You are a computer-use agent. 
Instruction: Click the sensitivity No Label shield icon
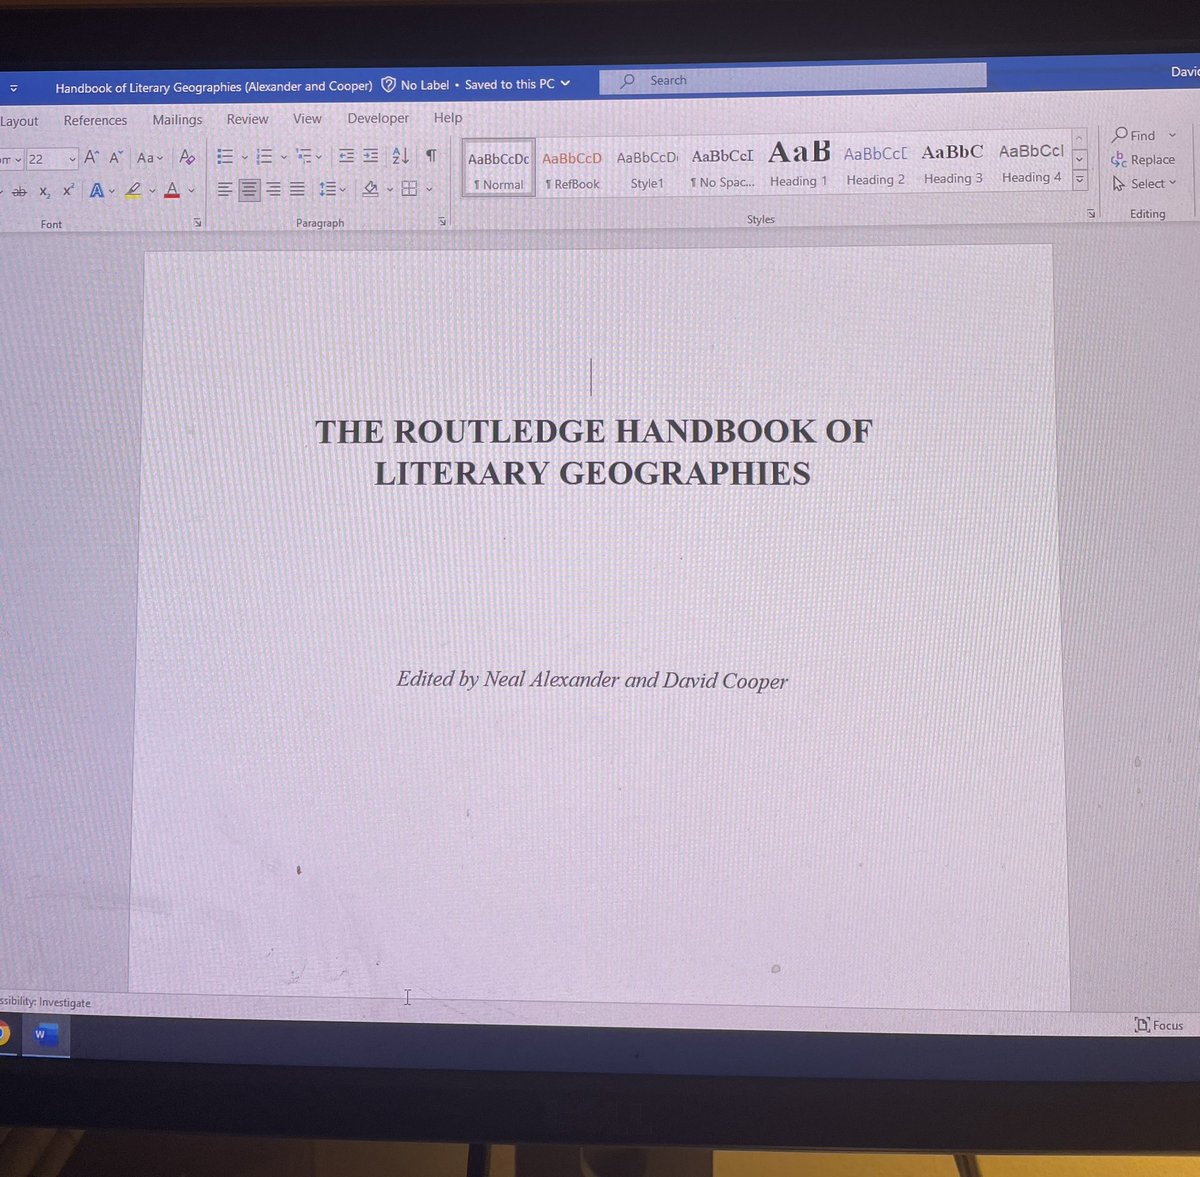point(388,85)
